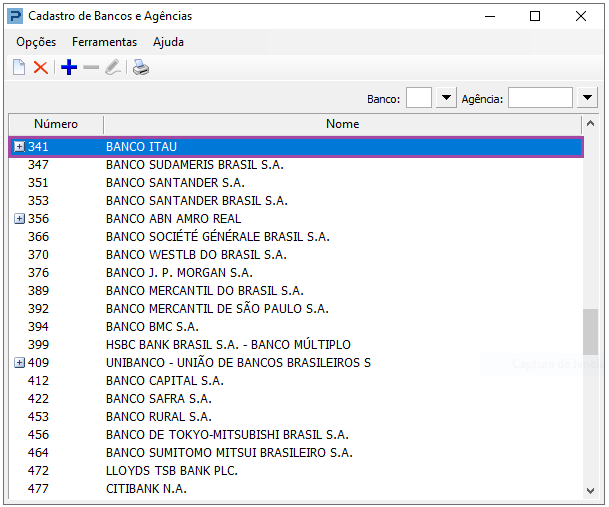Select row BANCO MERCANTIL DE SÃO PAULO S.A.
This screenshot has height=507, width=609.
296,308
